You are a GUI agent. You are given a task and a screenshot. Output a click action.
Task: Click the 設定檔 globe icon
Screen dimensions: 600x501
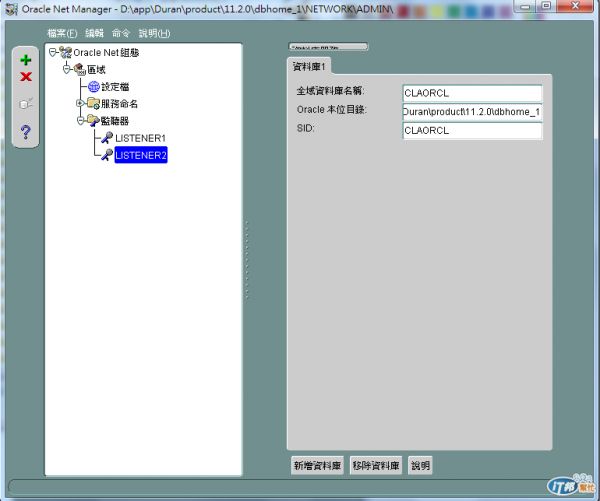click(94, 86)
